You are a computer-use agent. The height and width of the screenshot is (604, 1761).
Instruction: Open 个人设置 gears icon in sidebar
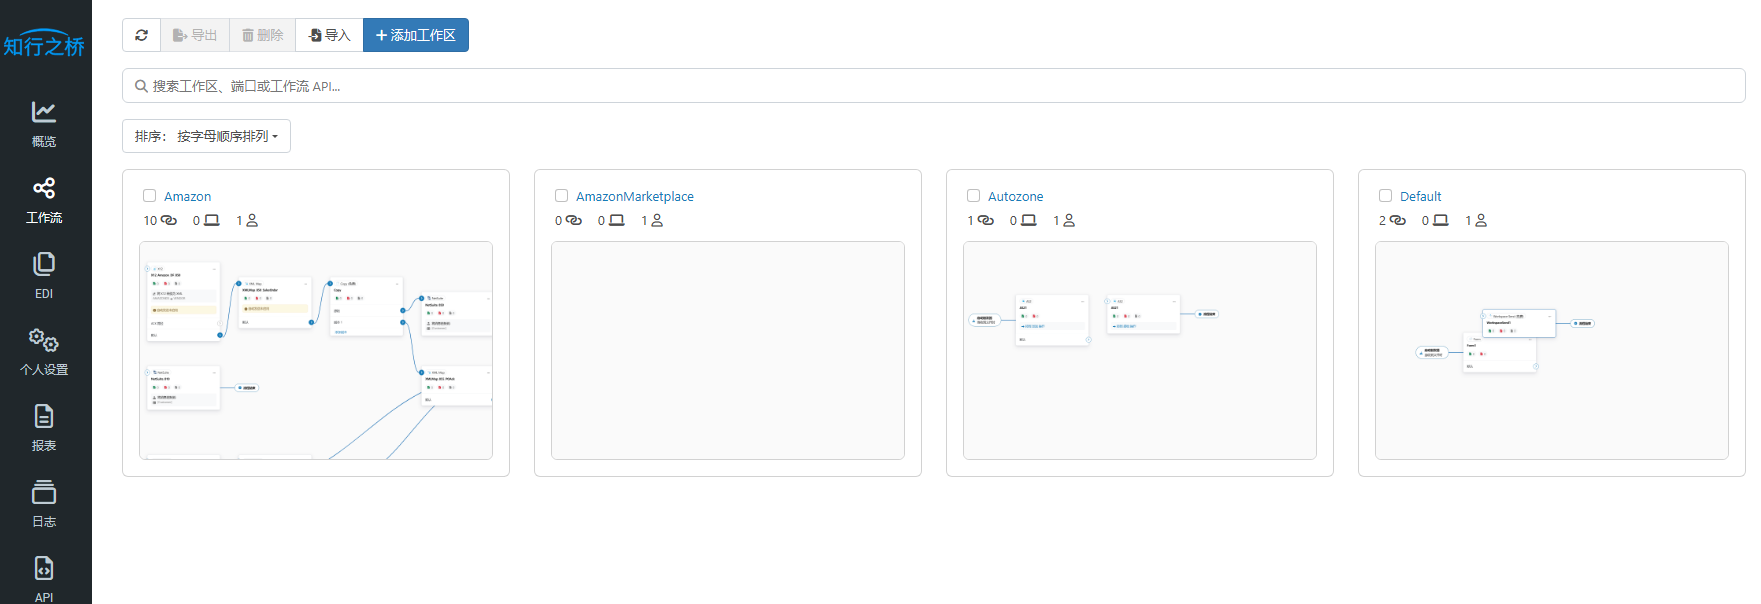44,340
